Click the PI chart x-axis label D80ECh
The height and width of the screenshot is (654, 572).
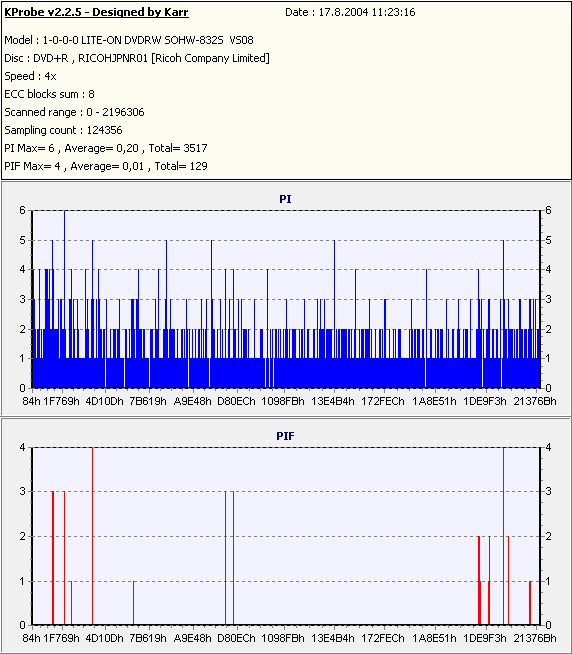point(237,401)
